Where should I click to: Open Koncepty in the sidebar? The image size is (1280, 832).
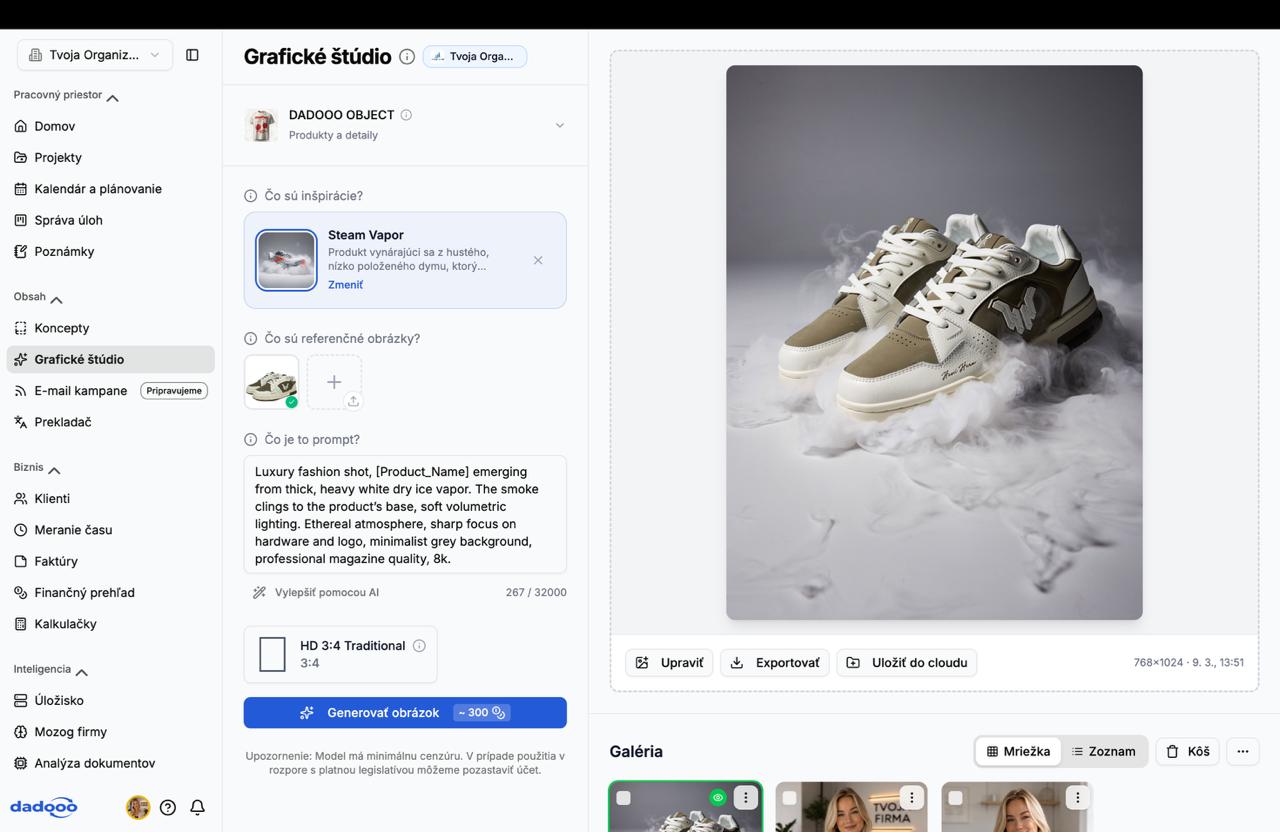(62, 328)
